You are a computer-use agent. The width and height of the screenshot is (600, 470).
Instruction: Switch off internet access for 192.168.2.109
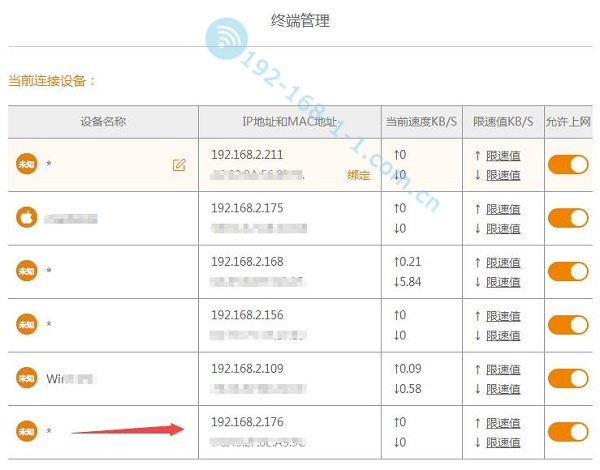pos(568,379)
